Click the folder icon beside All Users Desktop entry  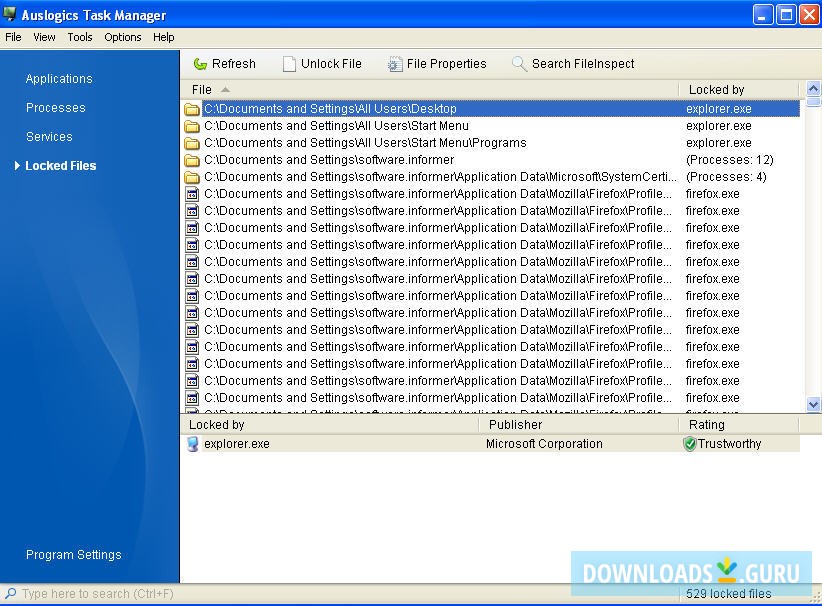point(192,108)
